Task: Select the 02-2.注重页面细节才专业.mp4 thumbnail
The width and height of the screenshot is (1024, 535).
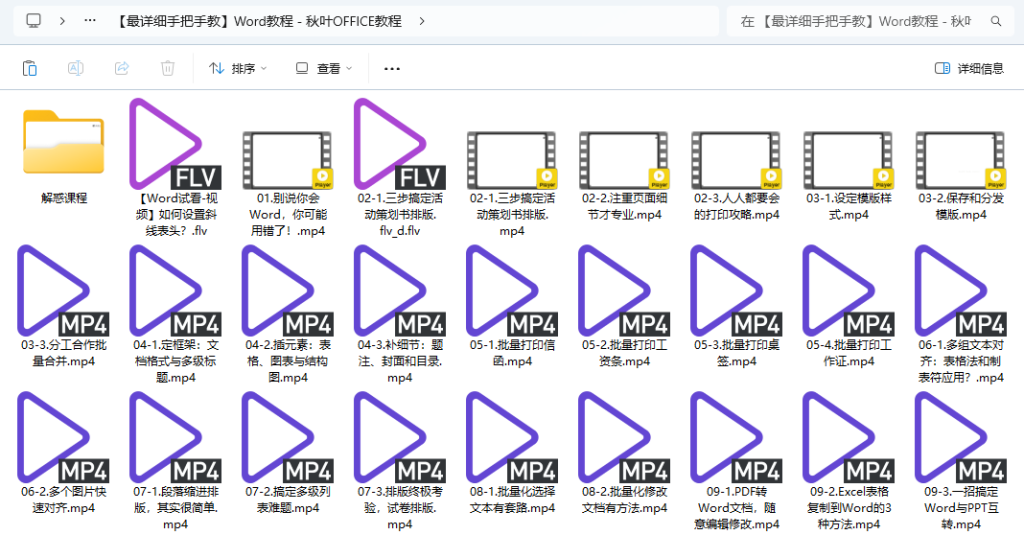Action: (x=624, y=160)
